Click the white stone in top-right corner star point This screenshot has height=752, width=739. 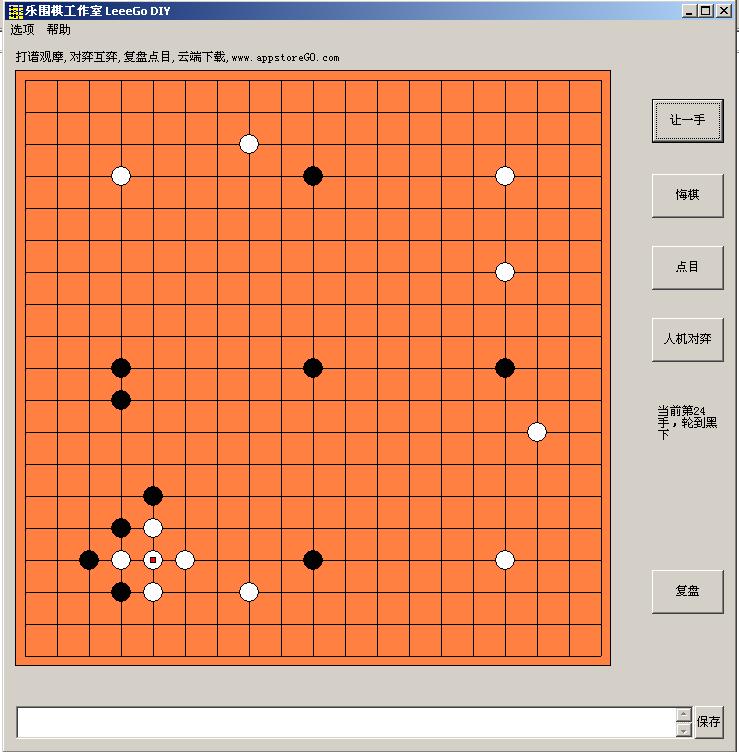[505, 176]
